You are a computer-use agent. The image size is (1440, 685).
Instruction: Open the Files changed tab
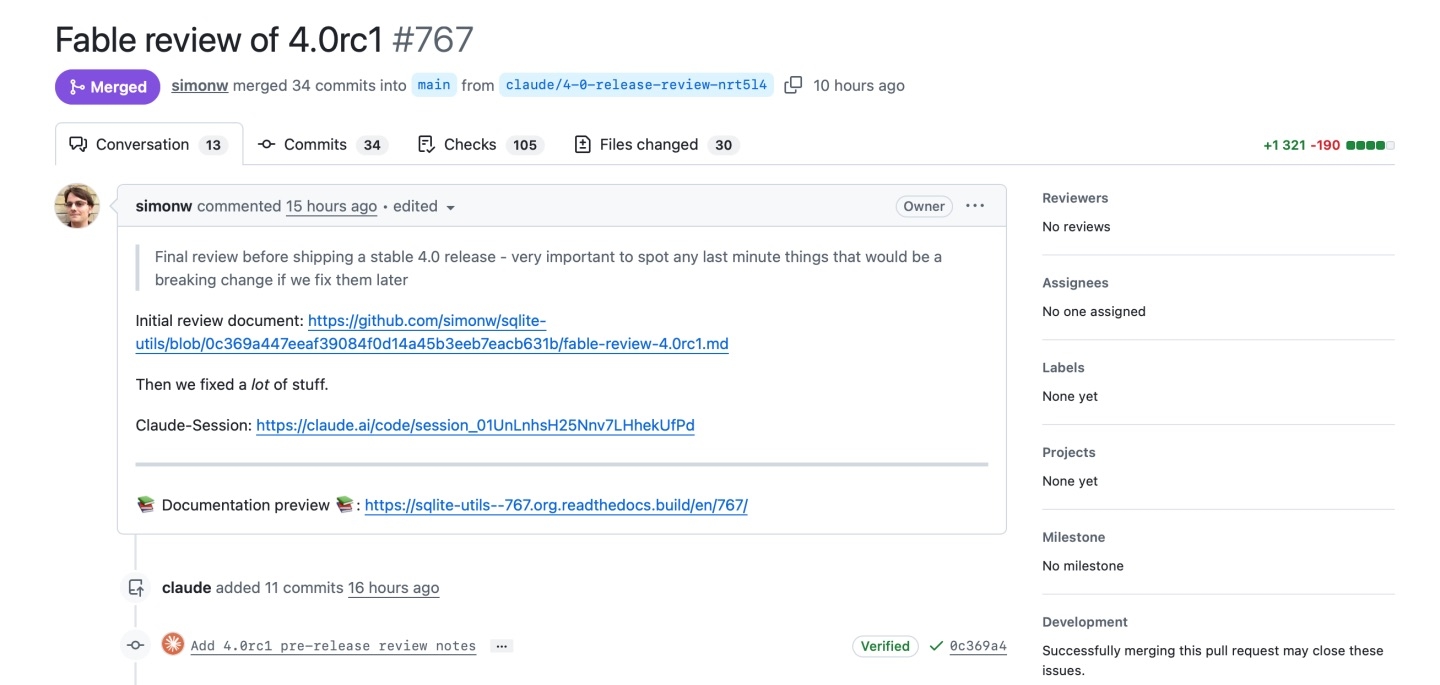click(656, 145)
